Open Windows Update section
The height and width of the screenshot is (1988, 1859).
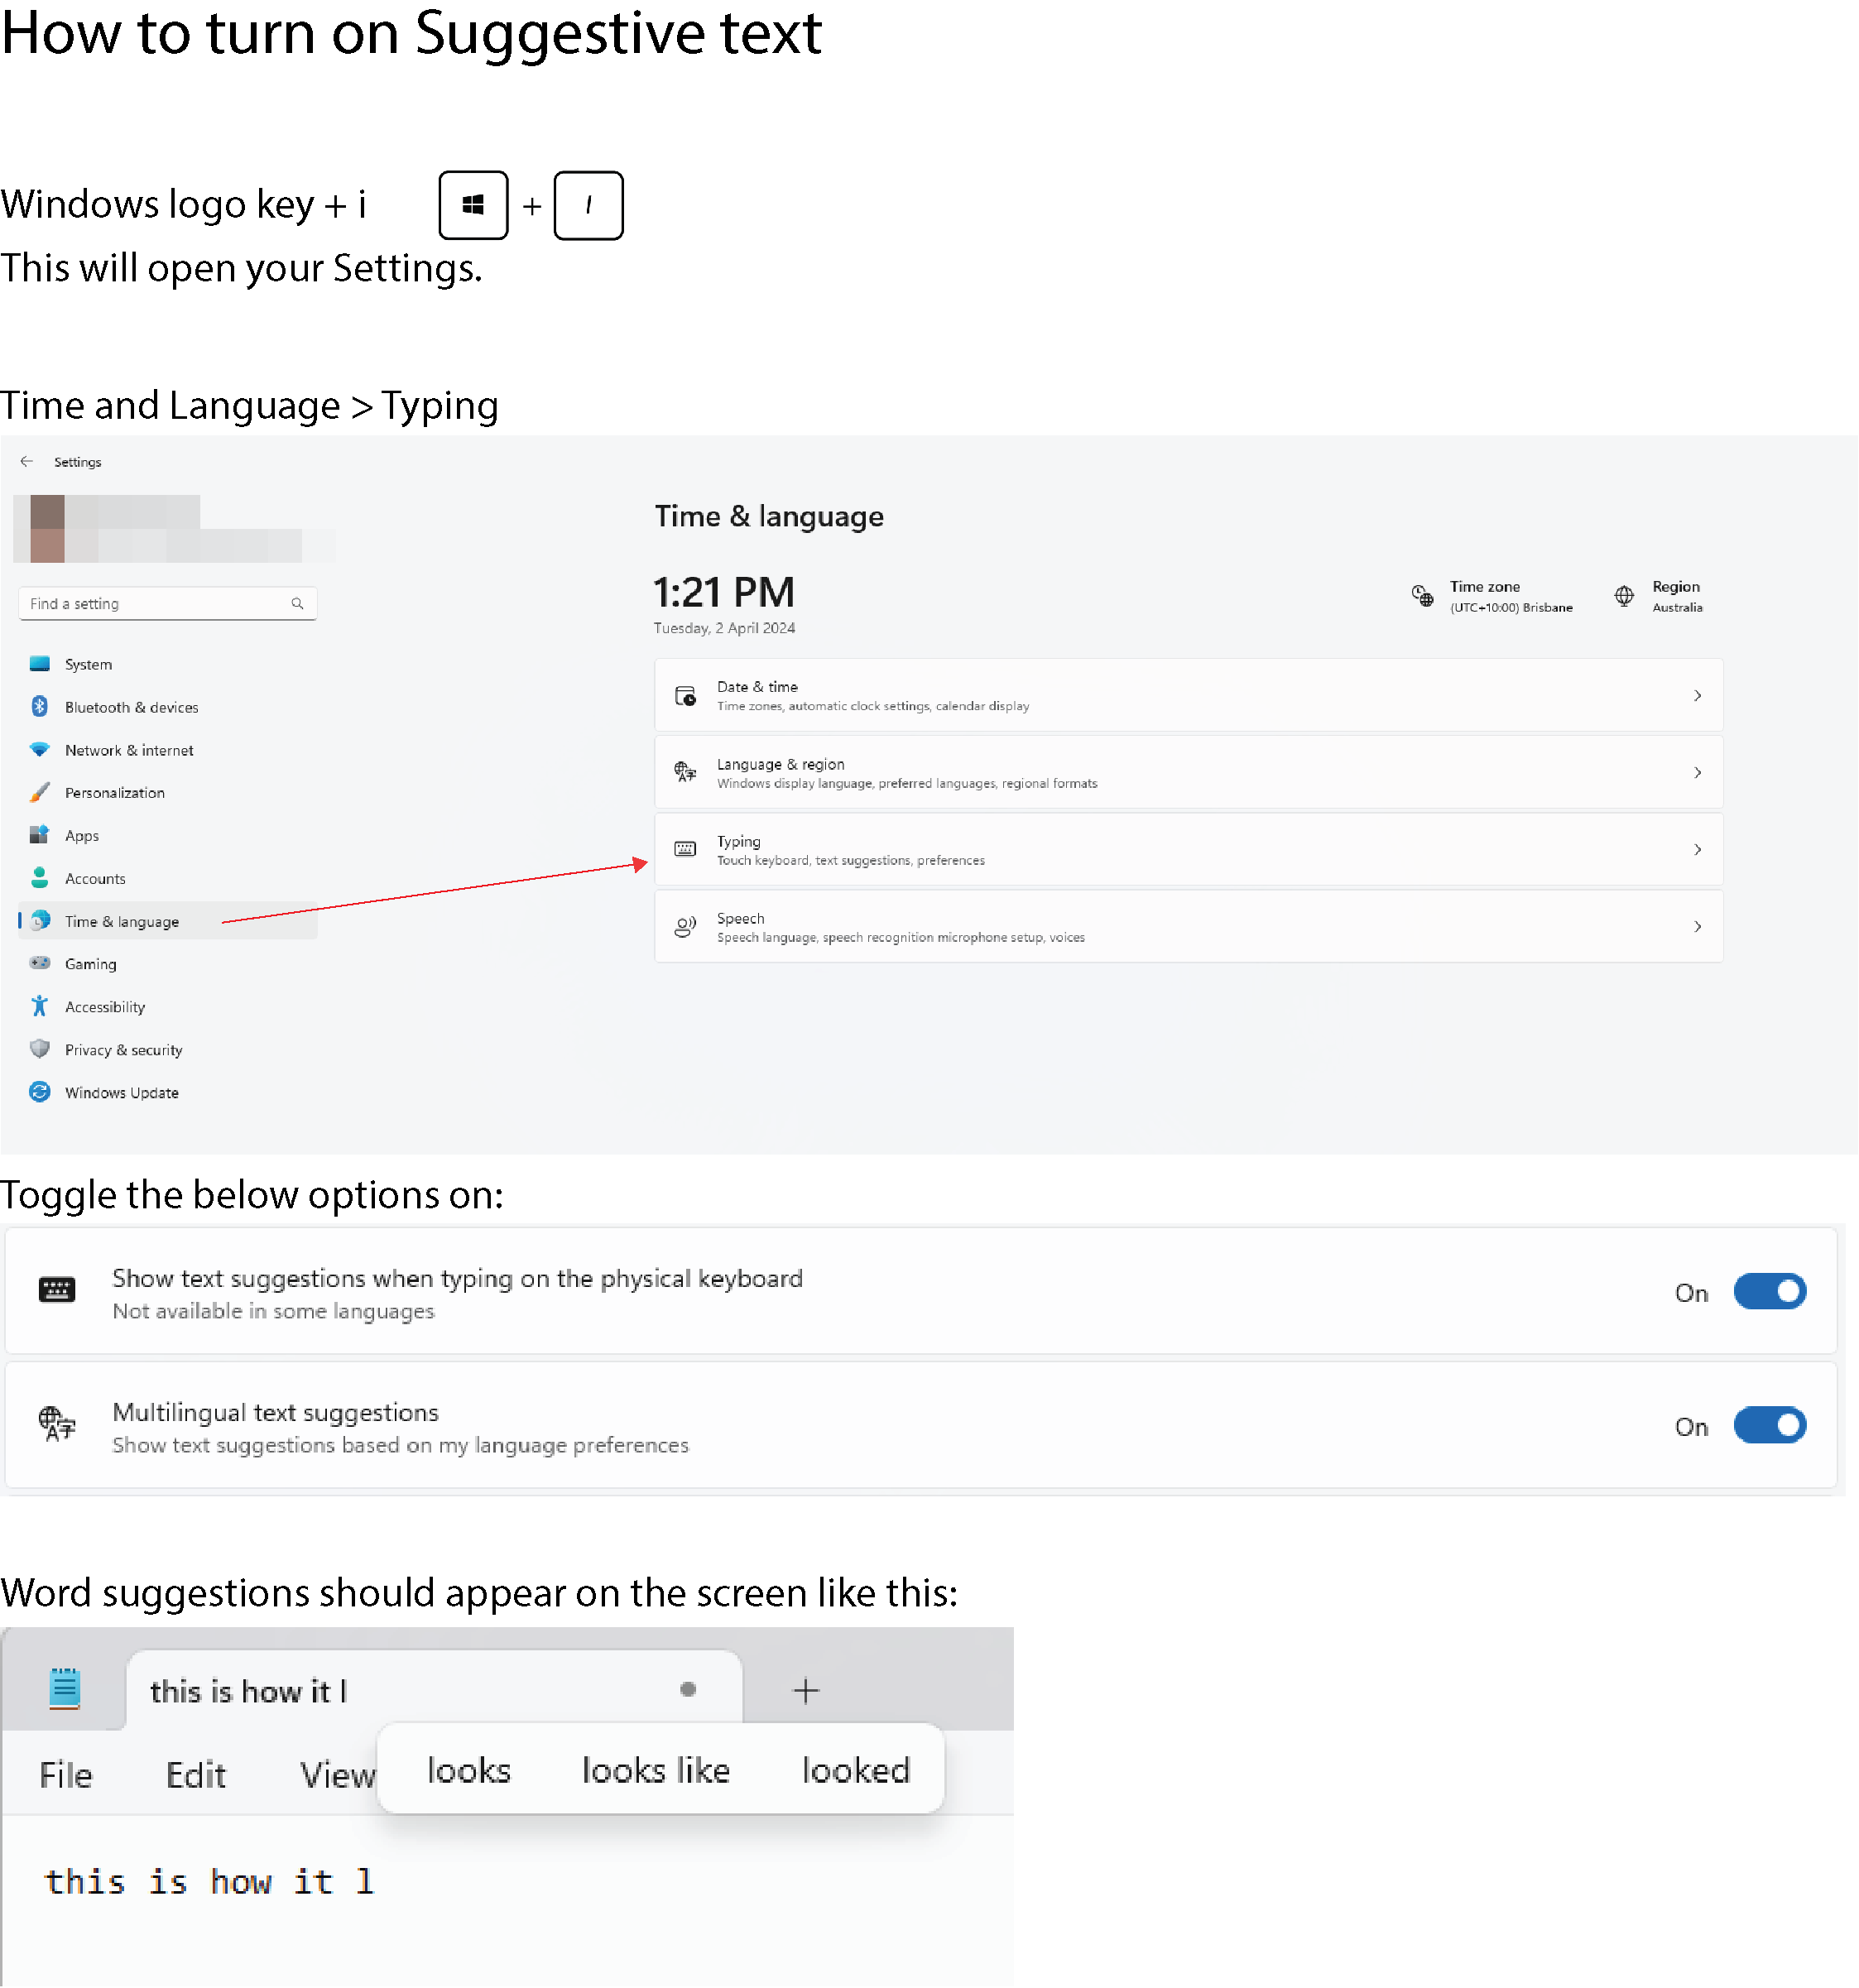click(121, 1092)
